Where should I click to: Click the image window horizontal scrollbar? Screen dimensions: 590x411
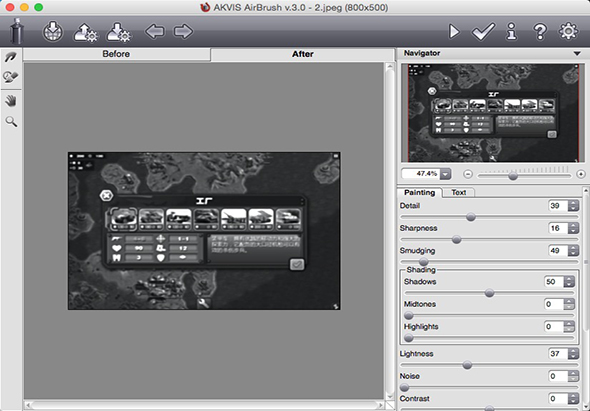(x=205, y=405)
